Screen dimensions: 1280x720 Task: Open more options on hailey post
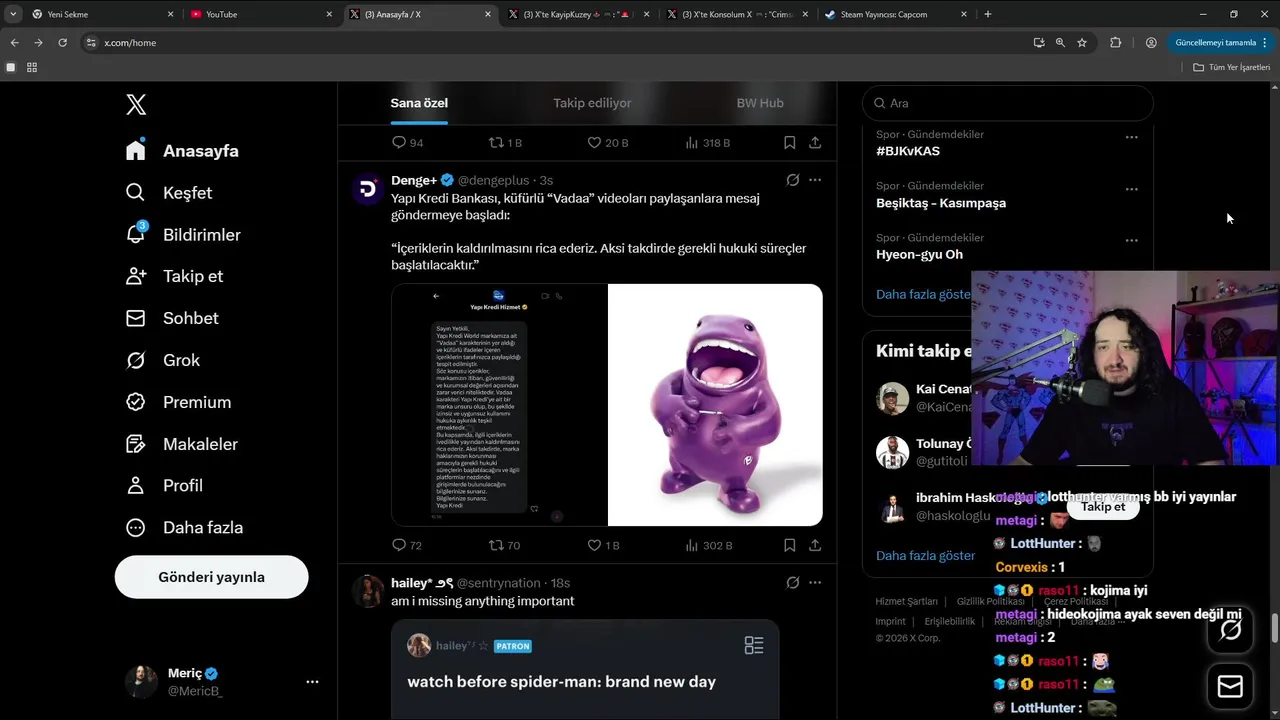click(815, 583)
